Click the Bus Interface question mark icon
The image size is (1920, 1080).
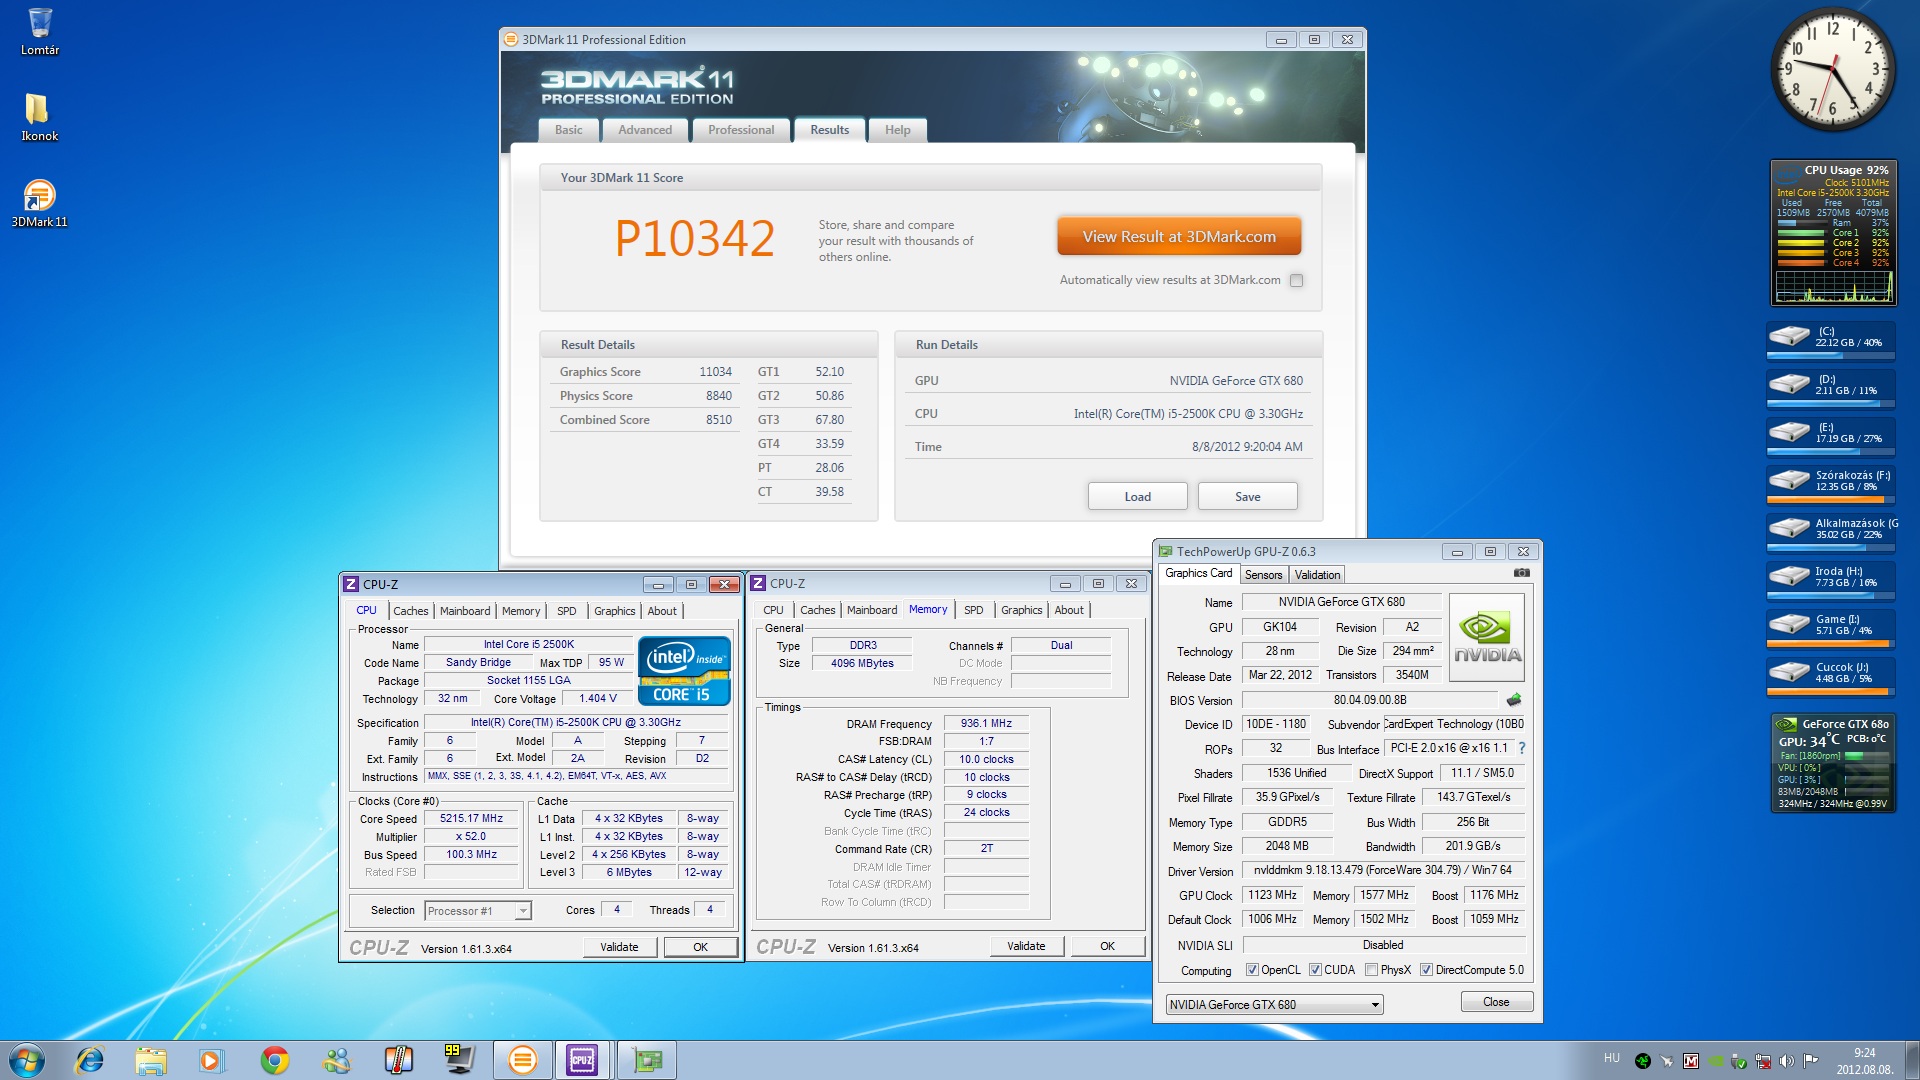[x=1522, y=748]
